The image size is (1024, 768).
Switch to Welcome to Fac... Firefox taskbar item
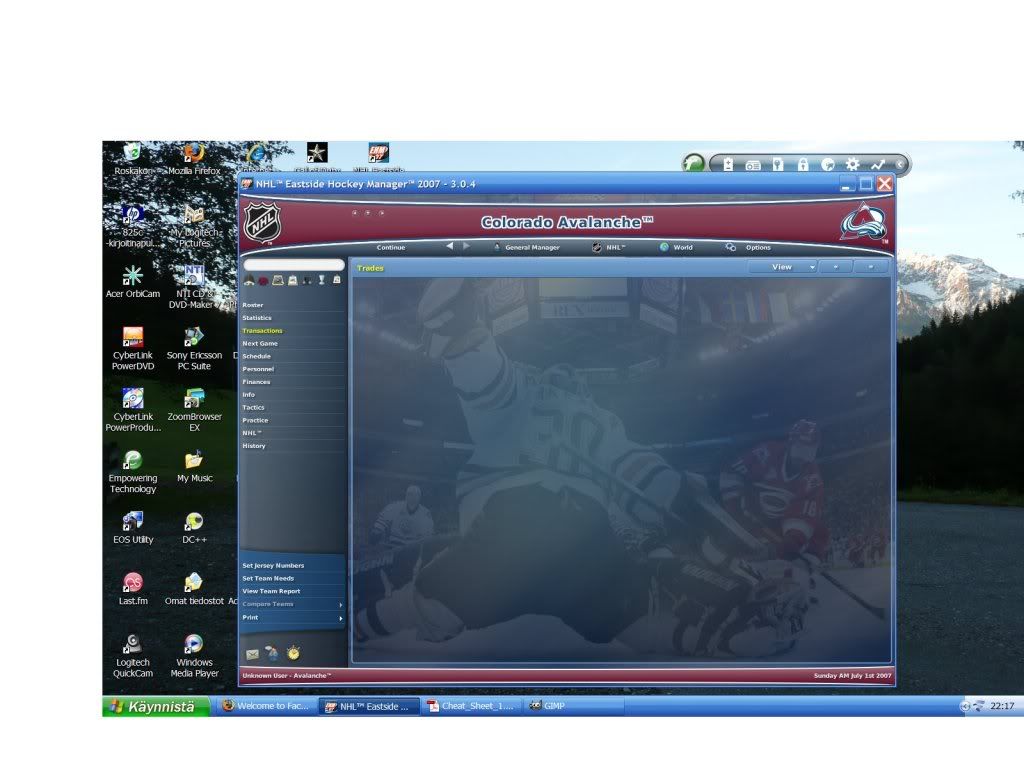266,706
